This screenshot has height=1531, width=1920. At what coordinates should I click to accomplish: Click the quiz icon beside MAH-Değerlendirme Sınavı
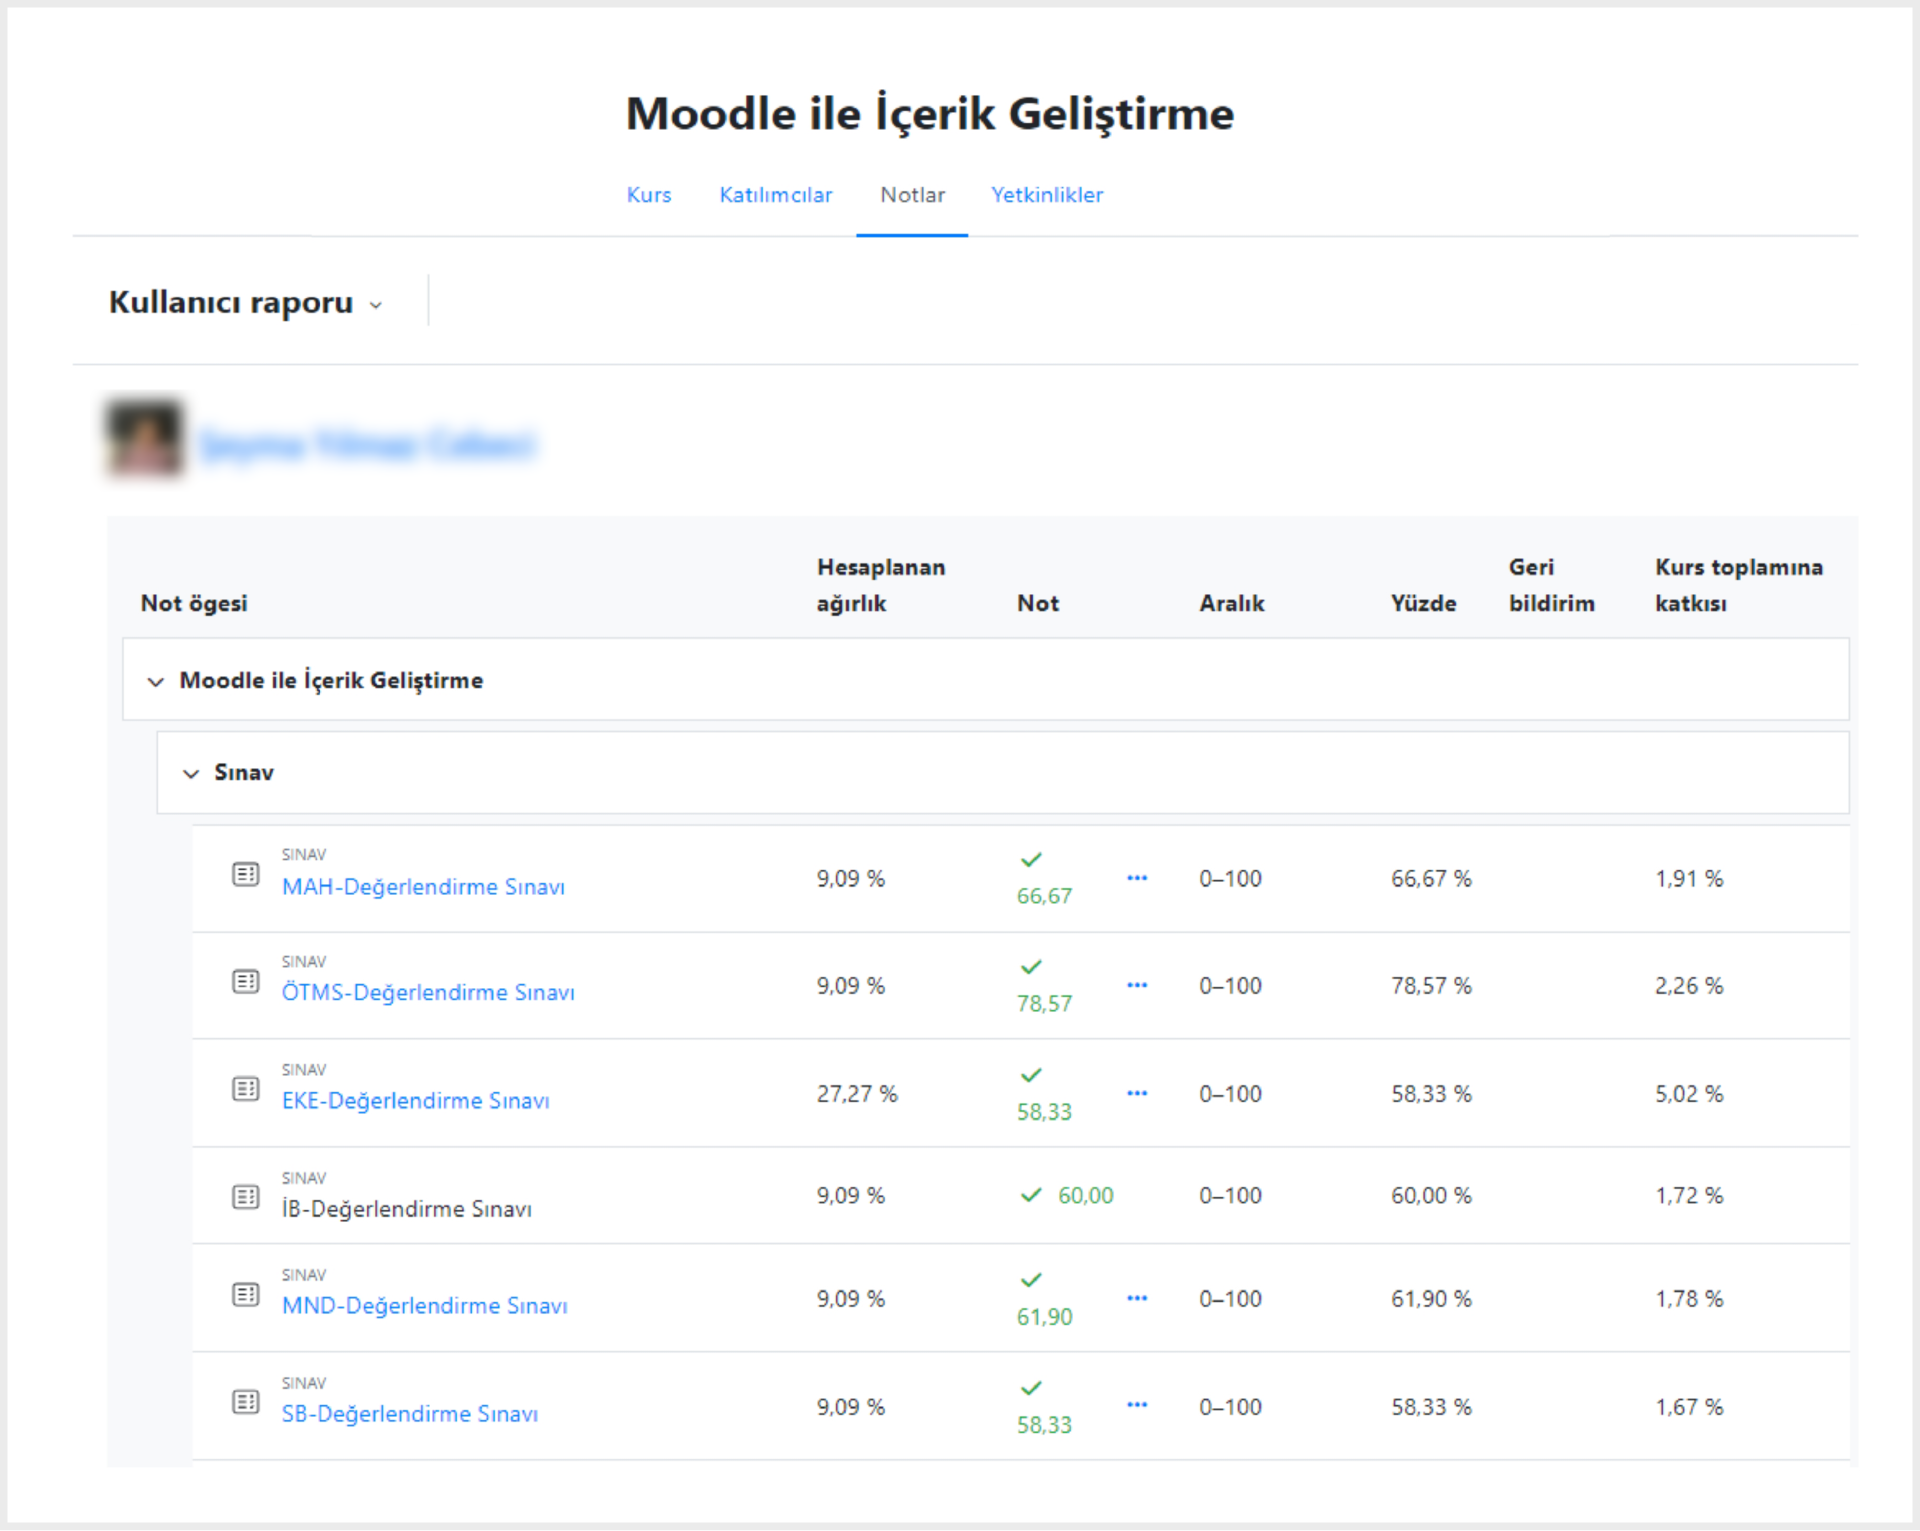(245, 875)
